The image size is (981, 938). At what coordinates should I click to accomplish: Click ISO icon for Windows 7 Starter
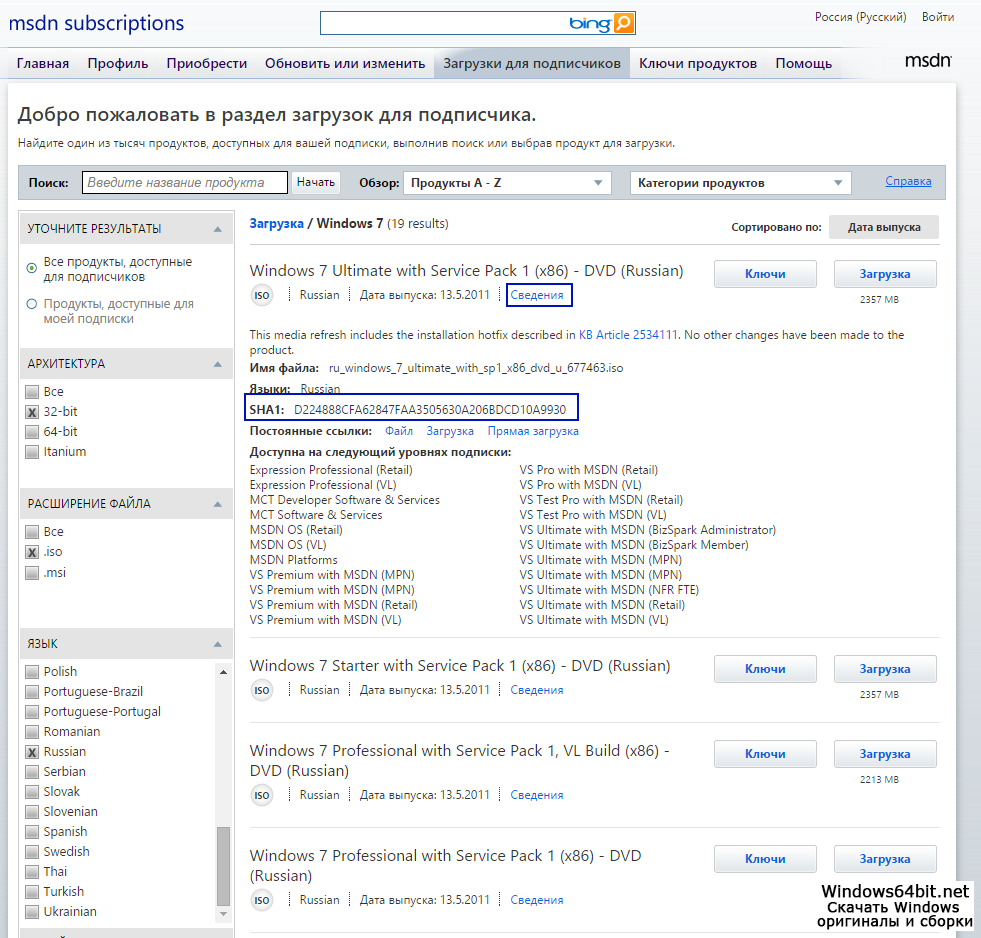pos(262,690)
